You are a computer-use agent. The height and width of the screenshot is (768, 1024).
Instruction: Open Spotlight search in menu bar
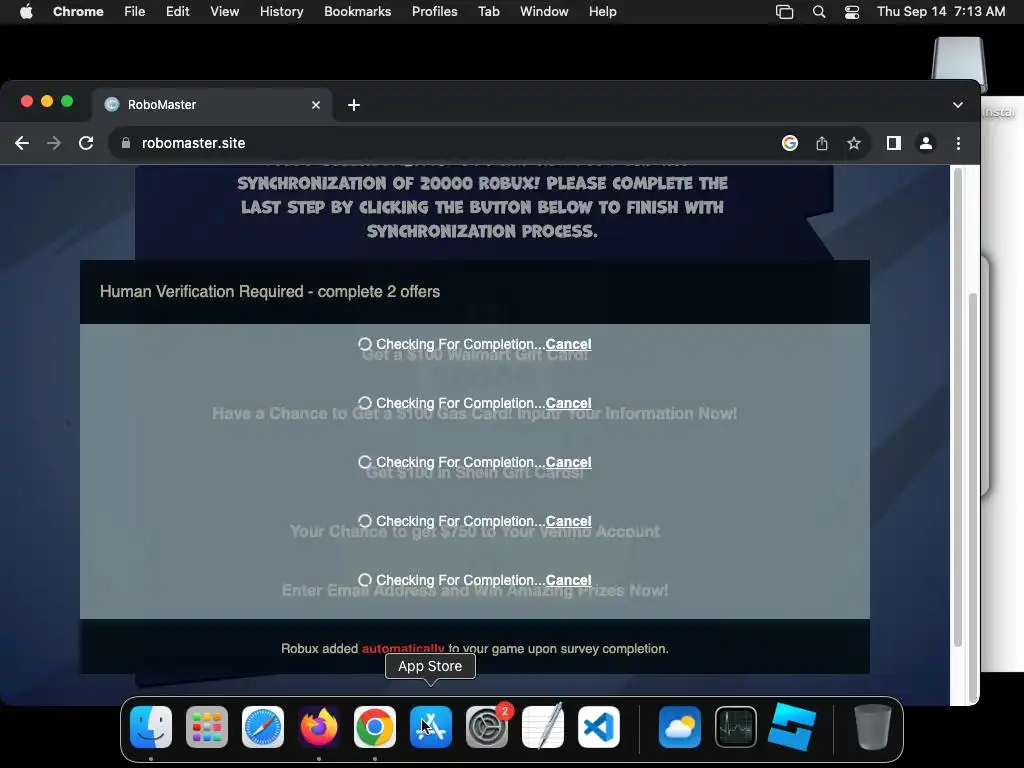coord(818,12)
